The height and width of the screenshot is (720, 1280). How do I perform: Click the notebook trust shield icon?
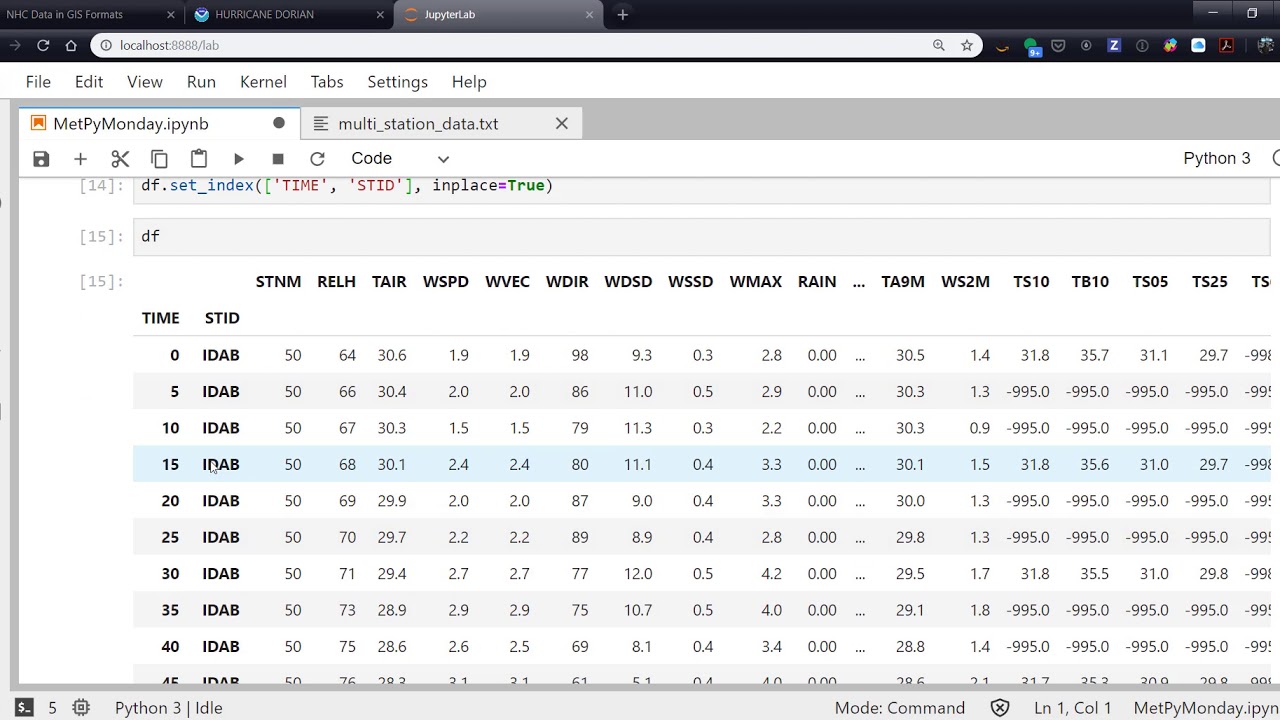[x=999, y=708]
